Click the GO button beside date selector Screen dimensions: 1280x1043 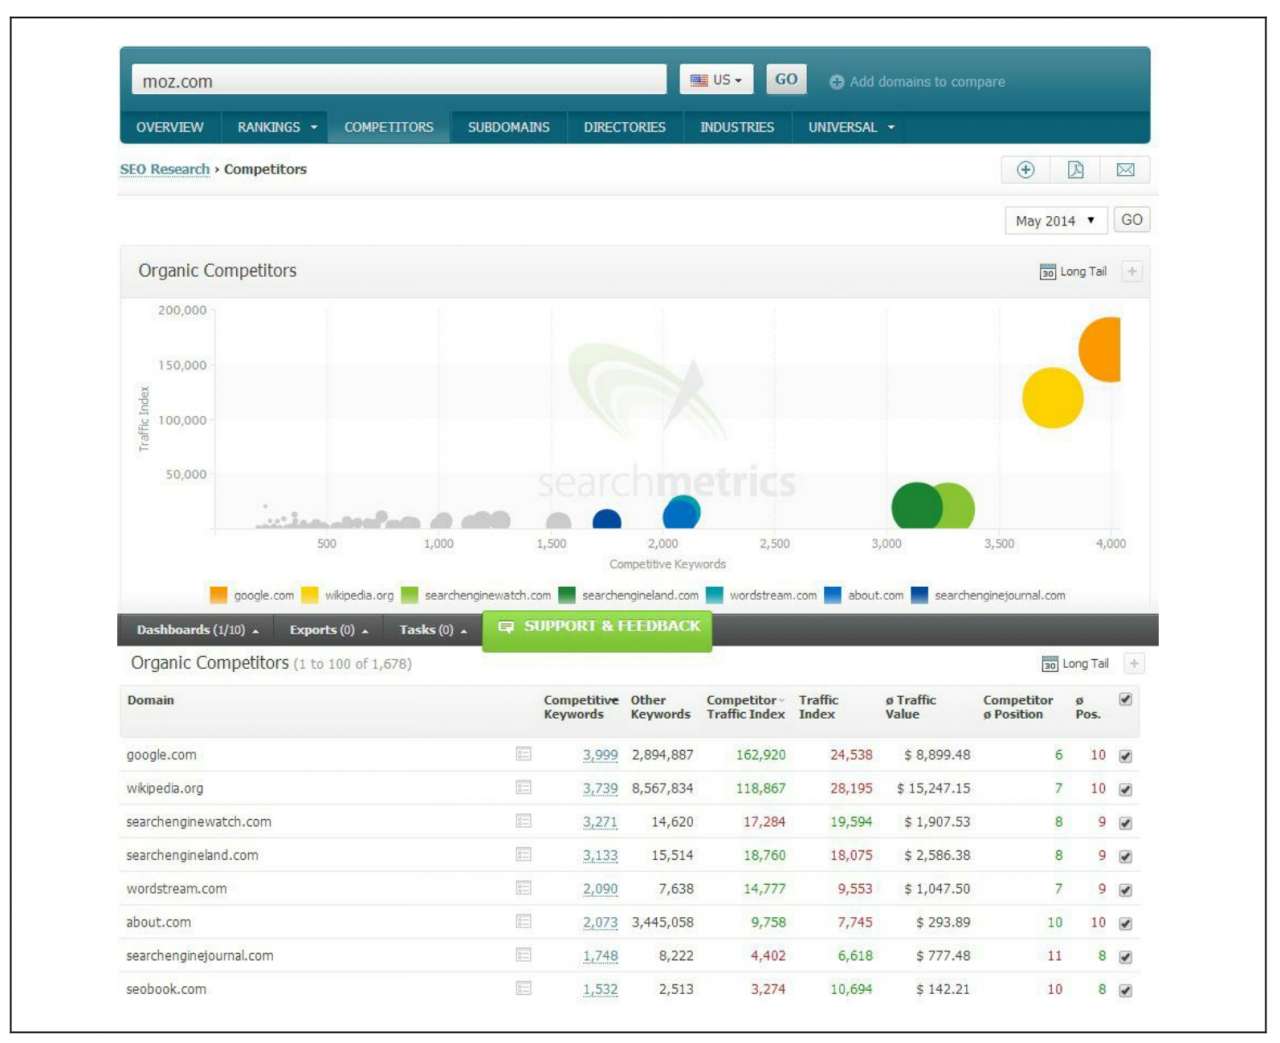click(1132, 220)
